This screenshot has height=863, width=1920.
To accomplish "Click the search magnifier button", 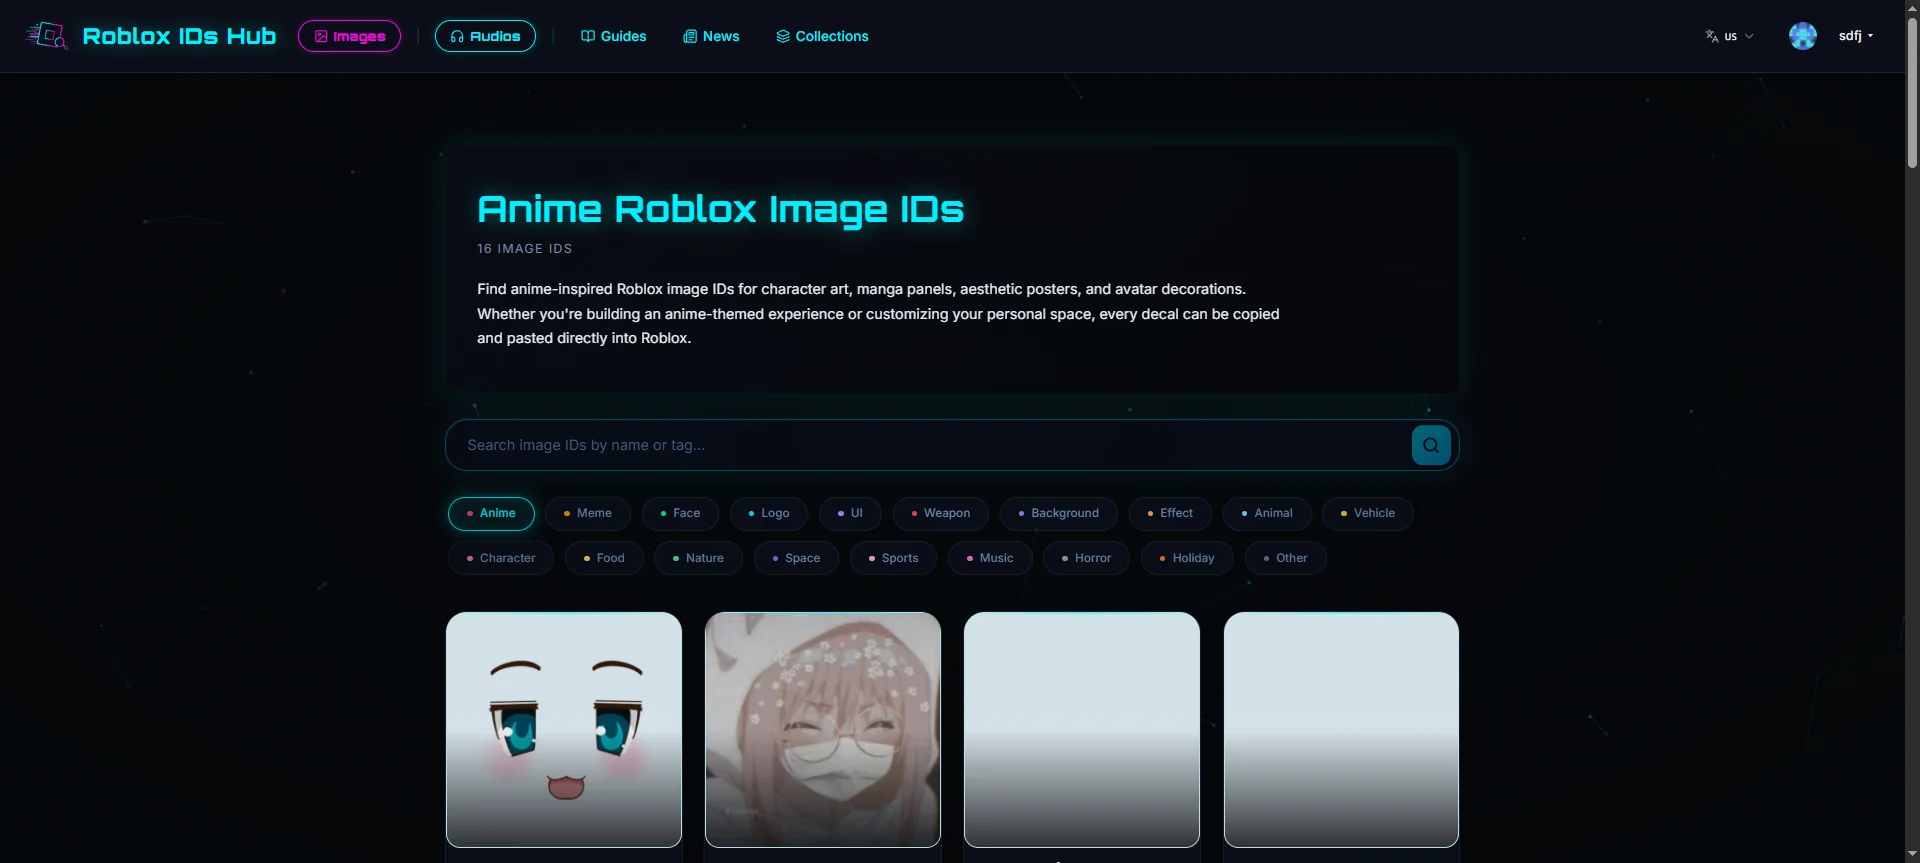I will [x=1431, y=445].
